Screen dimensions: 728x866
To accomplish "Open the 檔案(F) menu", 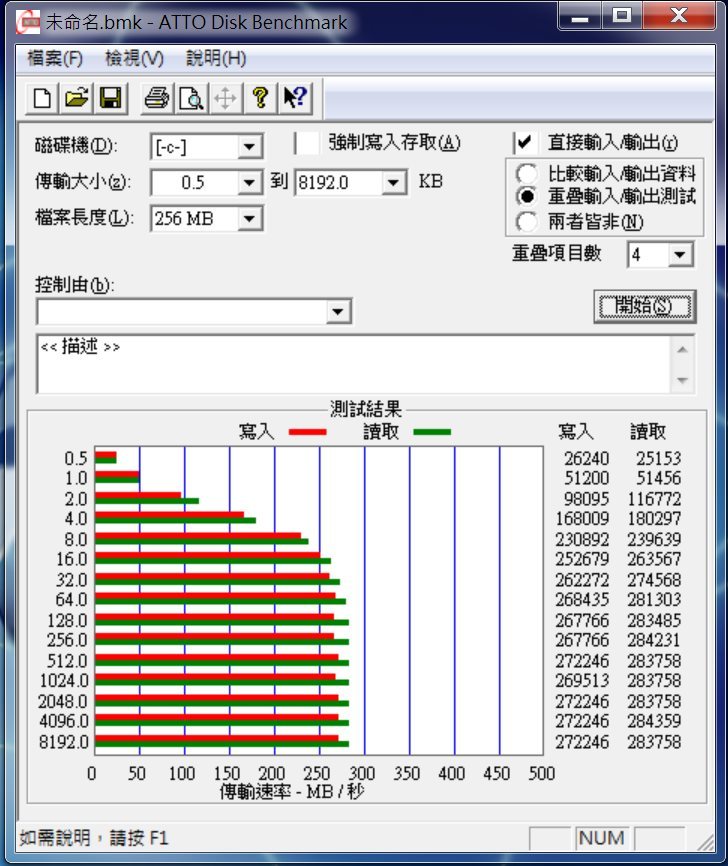I will pyautogui.click(x=55, y=58).
